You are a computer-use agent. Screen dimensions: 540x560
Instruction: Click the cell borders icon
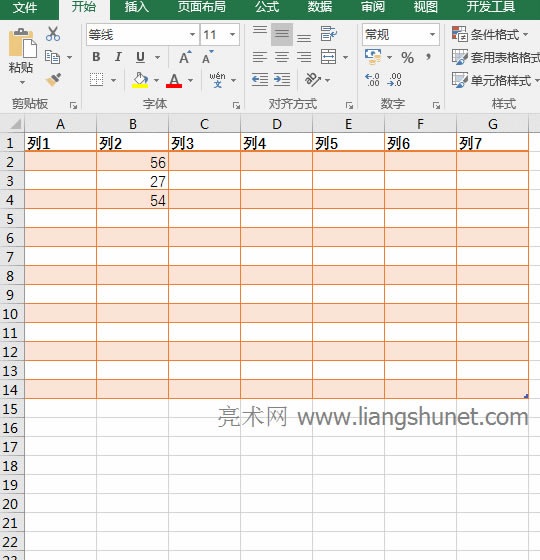tap(96, 80)
